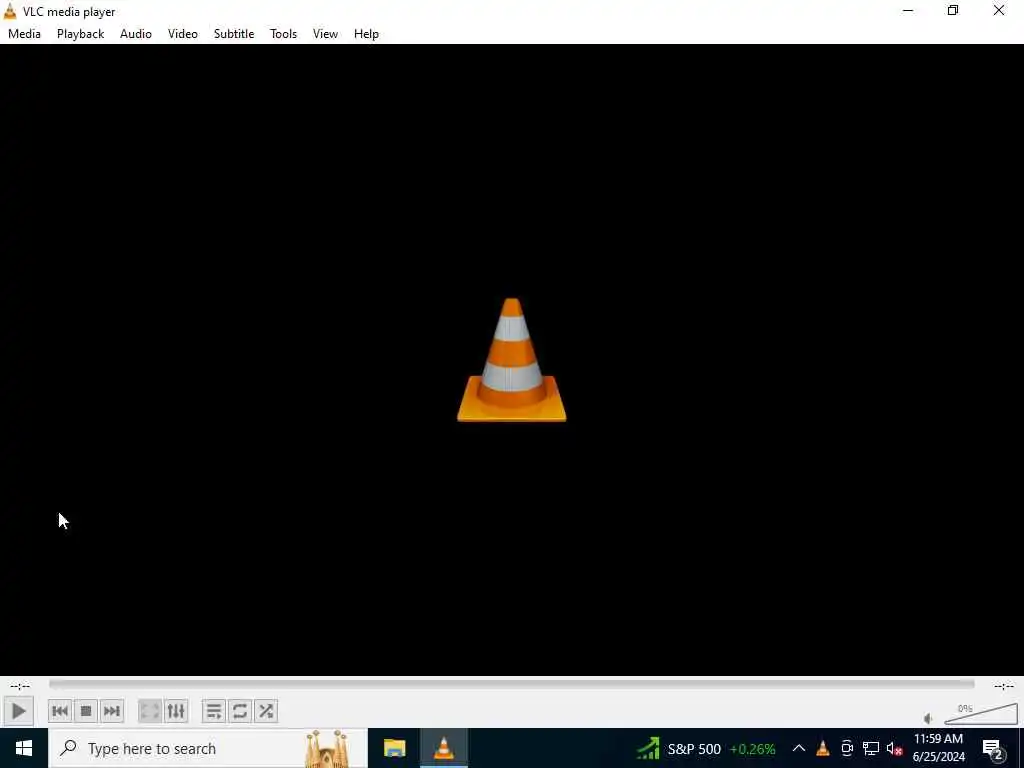Toggle fullscreen video mode
This screenshot has height=768, width=1024.
[150, 711]
